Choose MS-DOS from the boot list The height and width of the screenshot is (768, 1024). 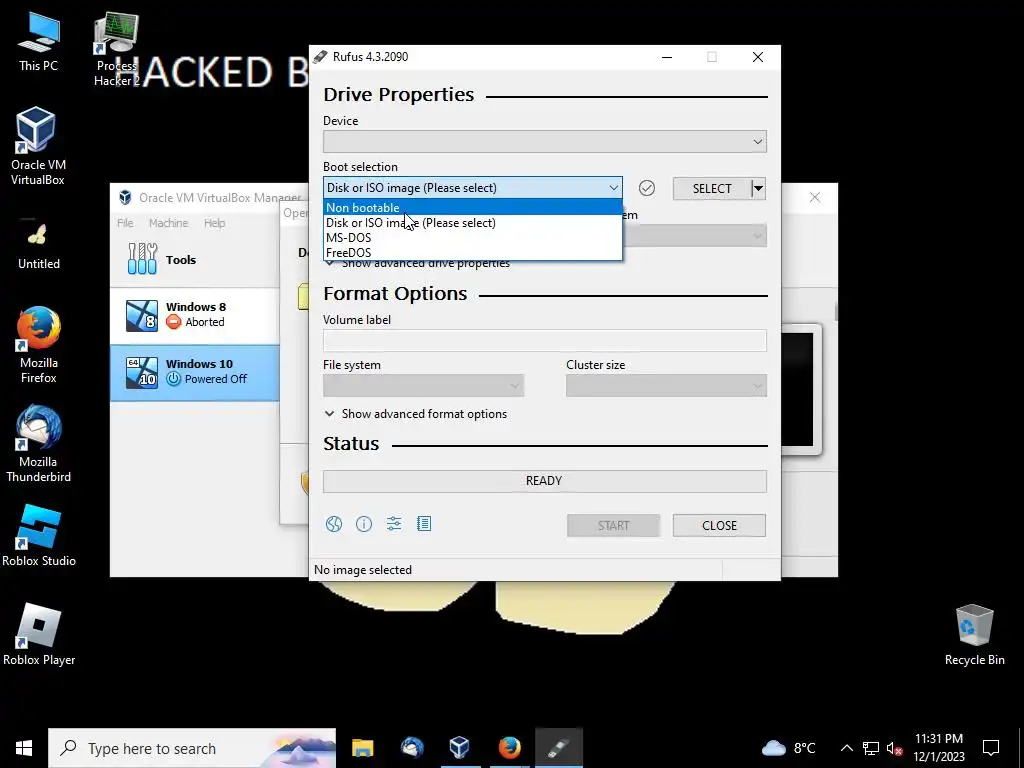click(x=473, y=238)
